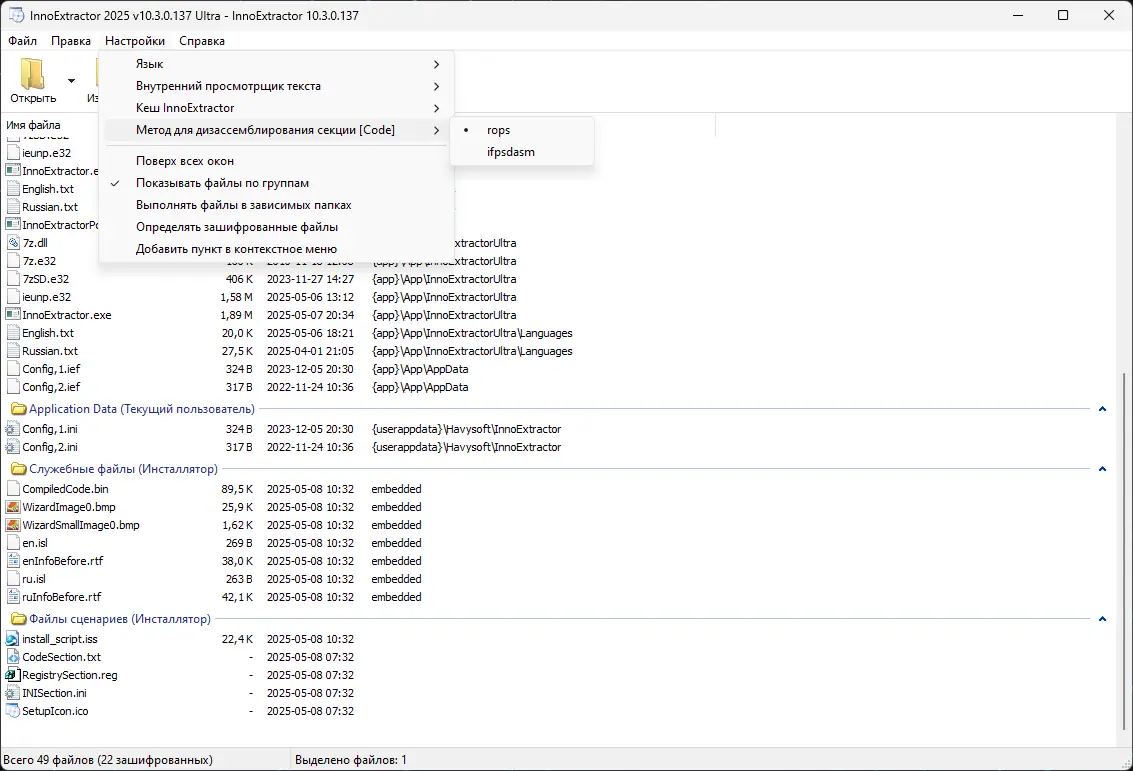Collapse the Файлы сценариев (Инсталлятор) group
This screenshot has height=771, width=1133.
point(1102,619)
